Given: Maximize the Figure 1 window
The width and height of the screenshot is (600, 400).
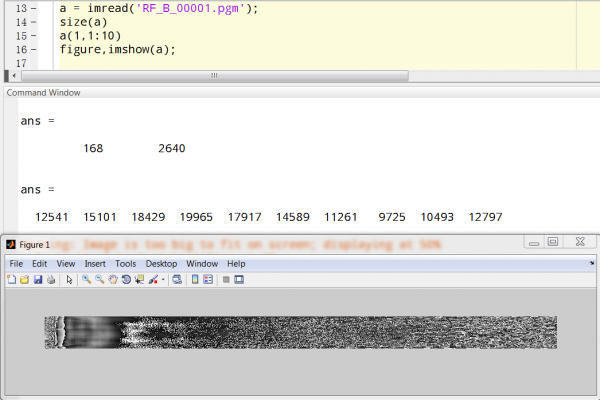Looking at the screenshot, I should click(x=553, y=242).
